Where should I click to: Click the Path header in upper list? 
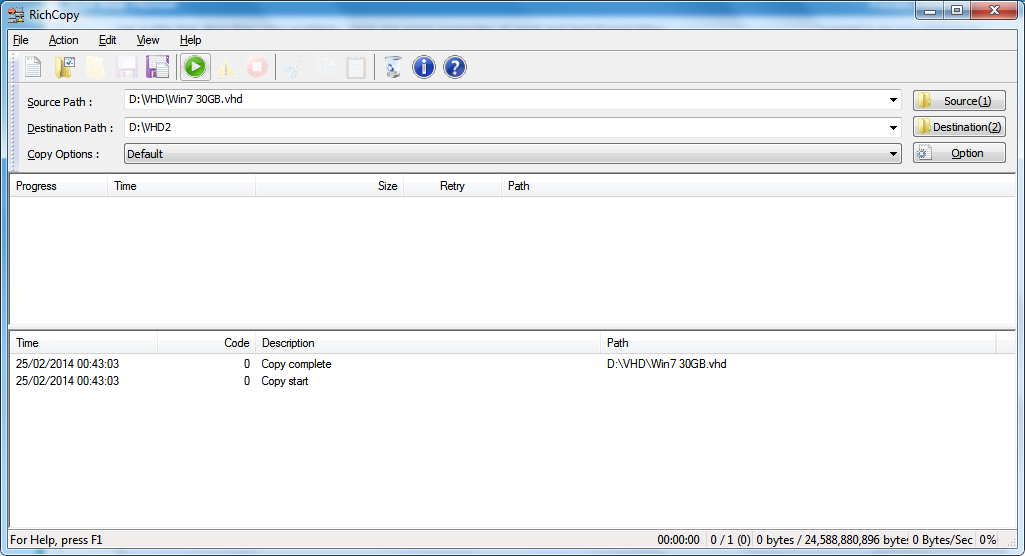(x=758, y=186)
